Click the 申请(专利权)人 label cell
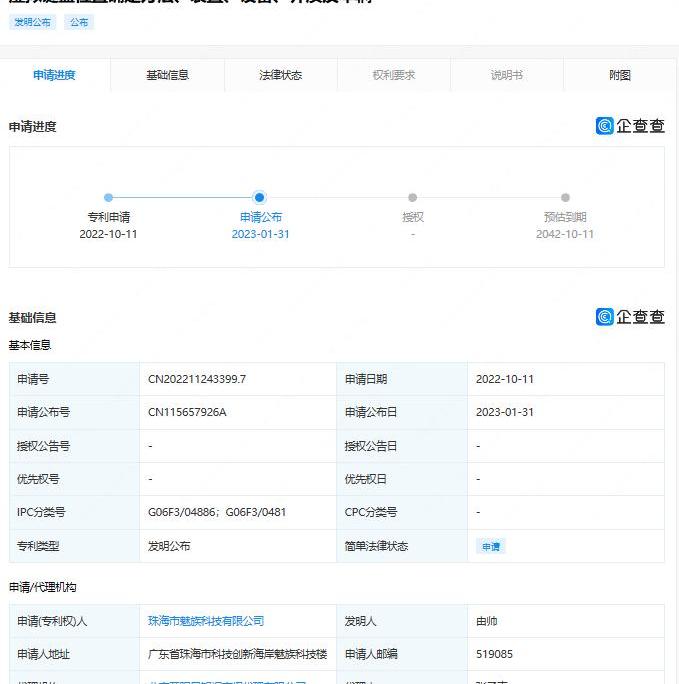Viewport: 679px width, 684px height. (74, 621)
